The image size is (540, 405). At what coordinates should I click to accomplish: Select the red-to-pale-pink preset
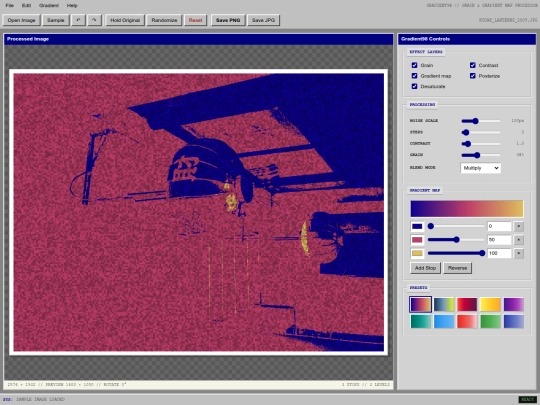[x=467, y=321]
